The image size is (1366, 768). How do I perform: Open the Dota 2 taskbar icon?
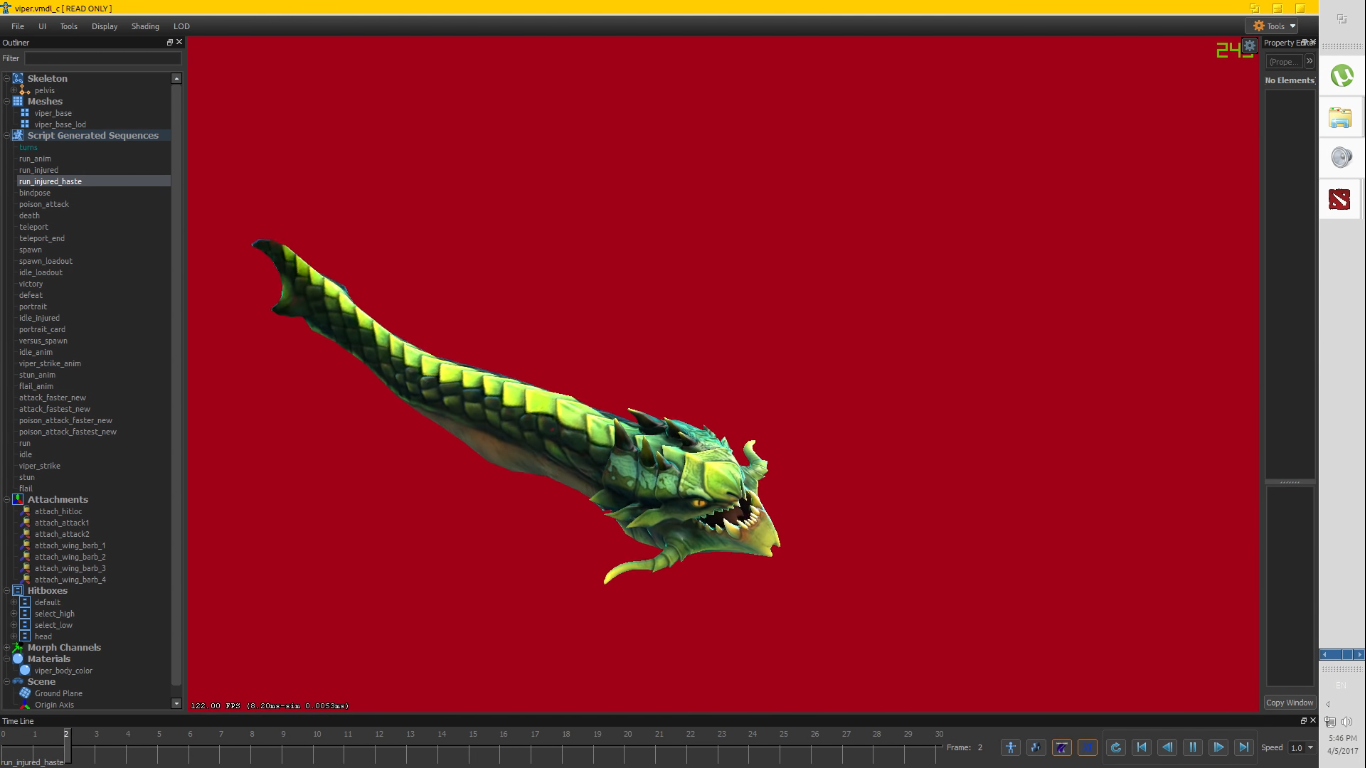tap(1341, 199)
